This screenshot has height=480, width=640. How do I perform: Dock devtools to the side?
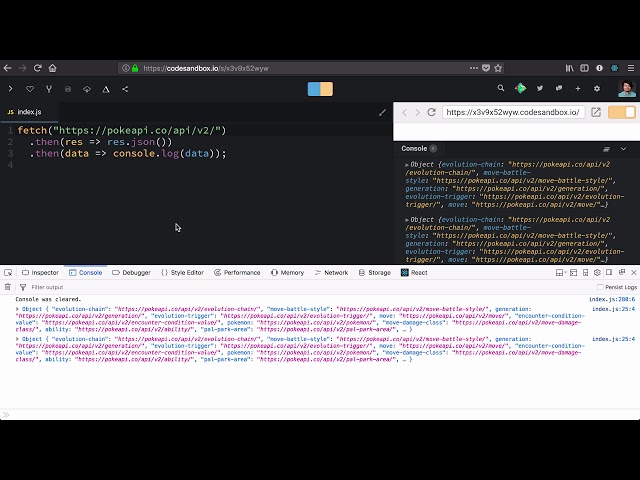pos(609,272)
